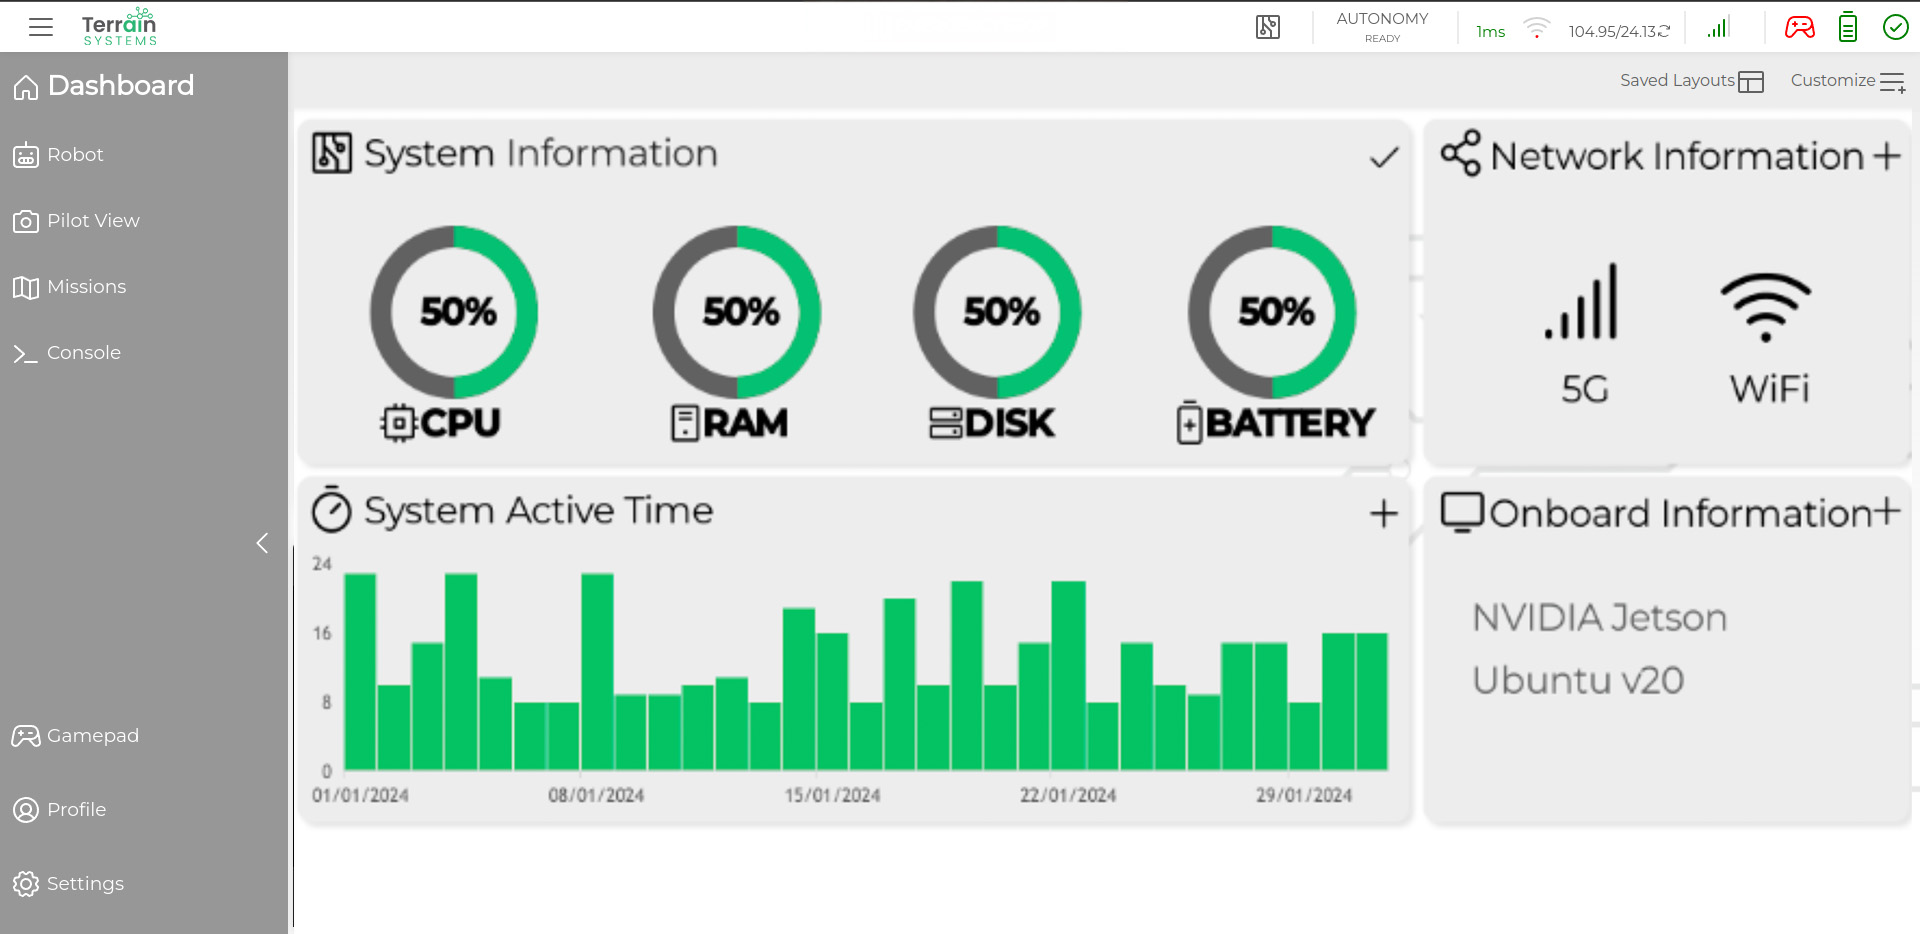
Task: Click the circuit board icon in top bar
Action: 1267,27
